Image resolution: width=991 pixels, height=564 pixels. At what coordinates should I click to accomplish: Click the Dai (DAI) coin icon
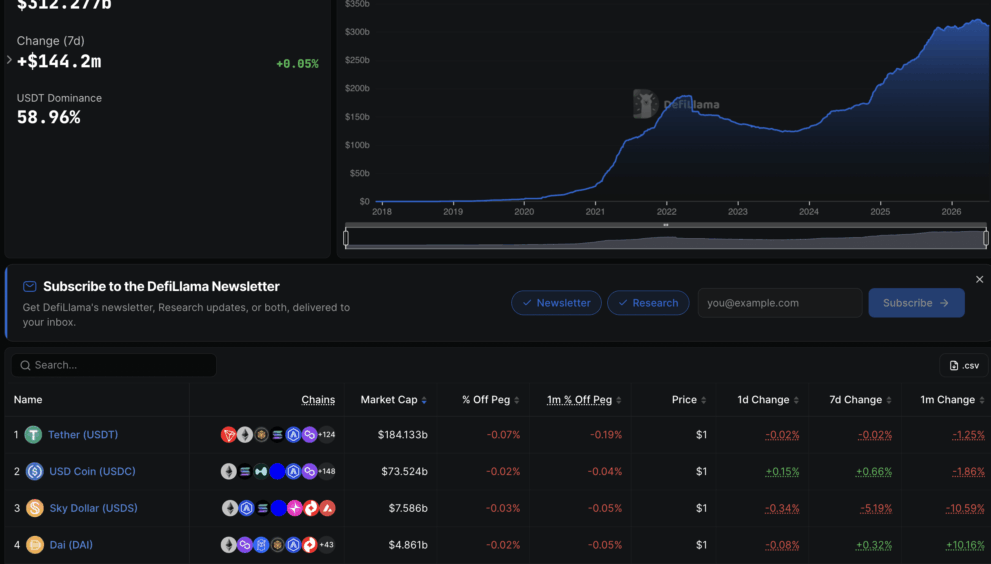[35, 544]
